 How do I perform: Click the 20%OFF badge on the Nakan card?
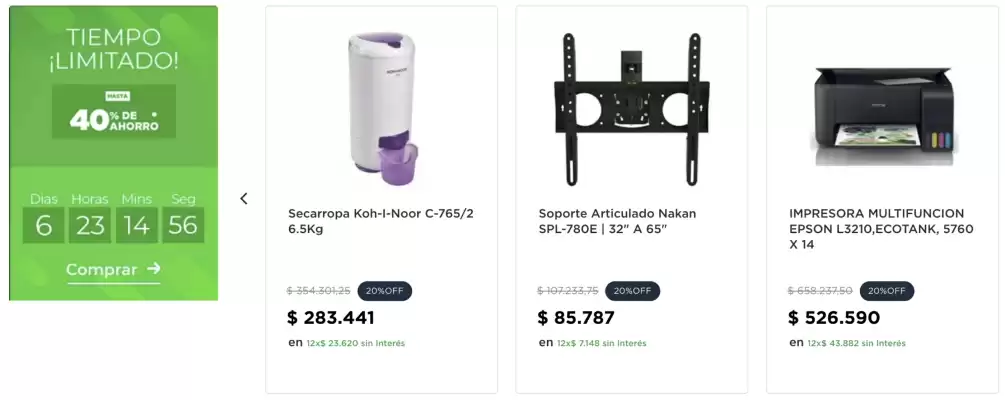(632, 291)
